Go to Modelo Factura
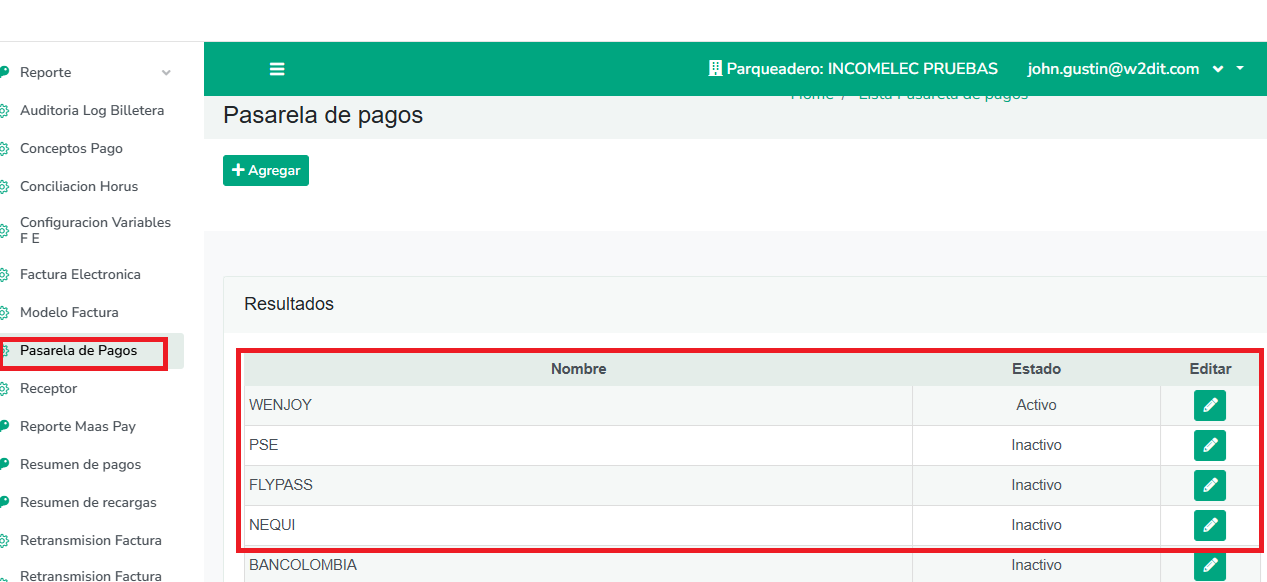Viewport: 1267px width, 582px height. point(69,313)
